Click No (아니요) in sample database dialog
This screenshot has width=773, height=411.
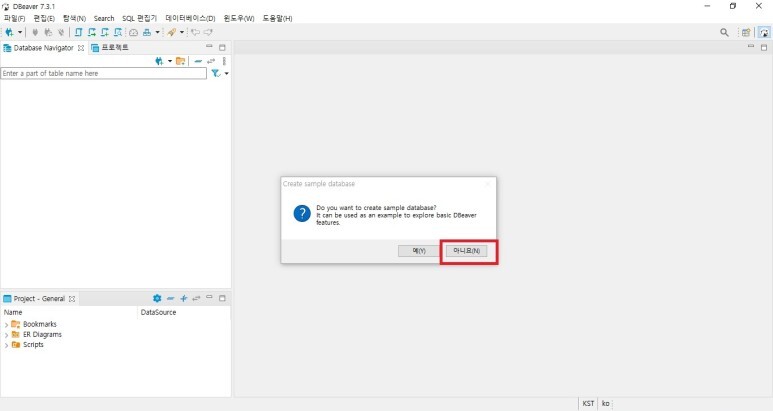point(466,251)
